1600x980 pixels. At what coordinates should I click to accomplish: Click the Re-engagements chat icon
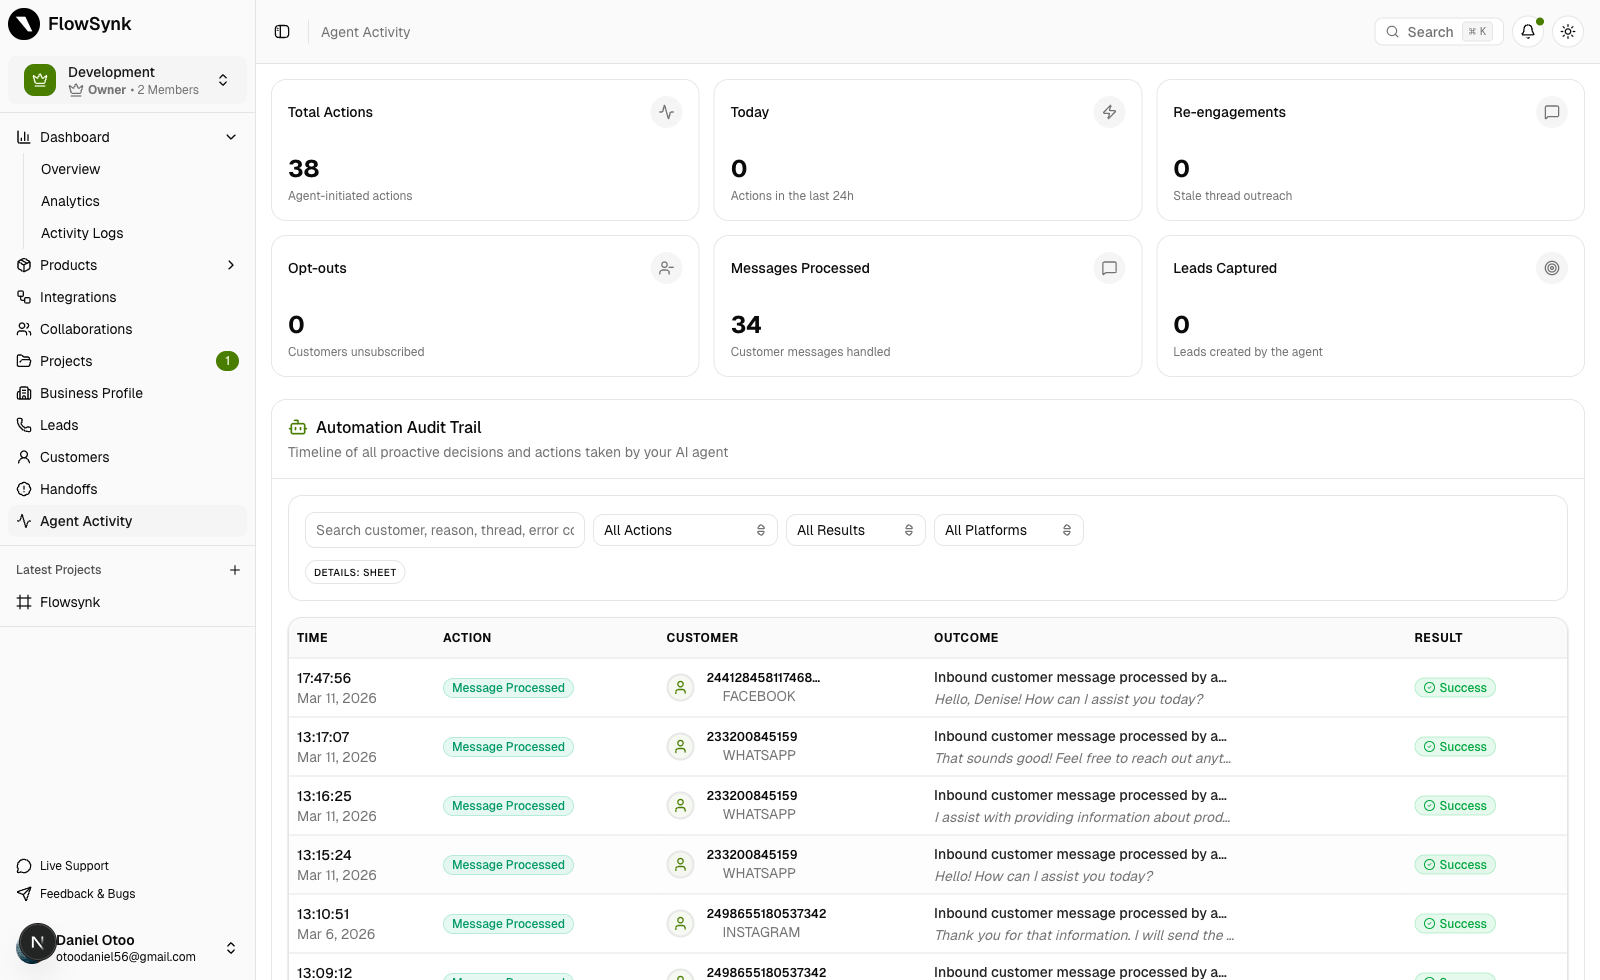(x=1551, y=112)
